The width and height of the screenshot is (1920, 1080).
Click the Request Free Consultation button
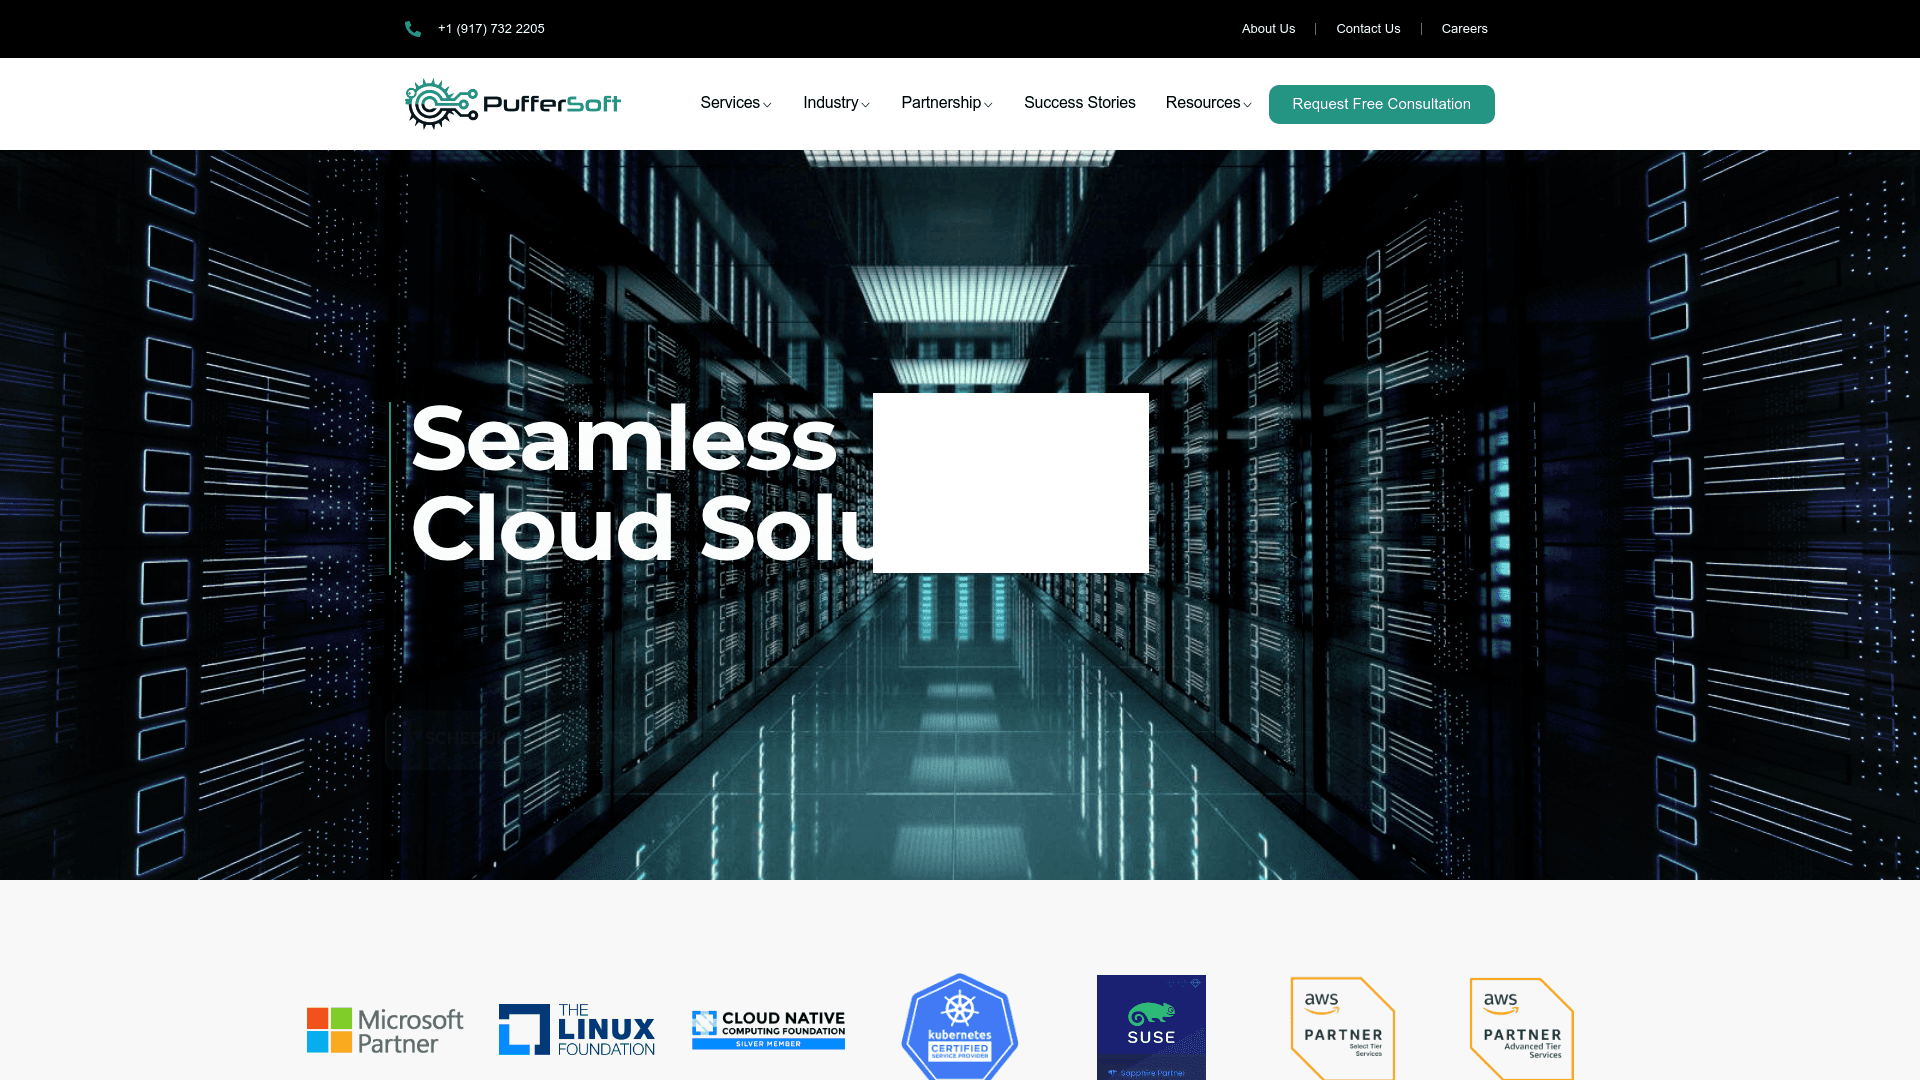coord(1381,104)
